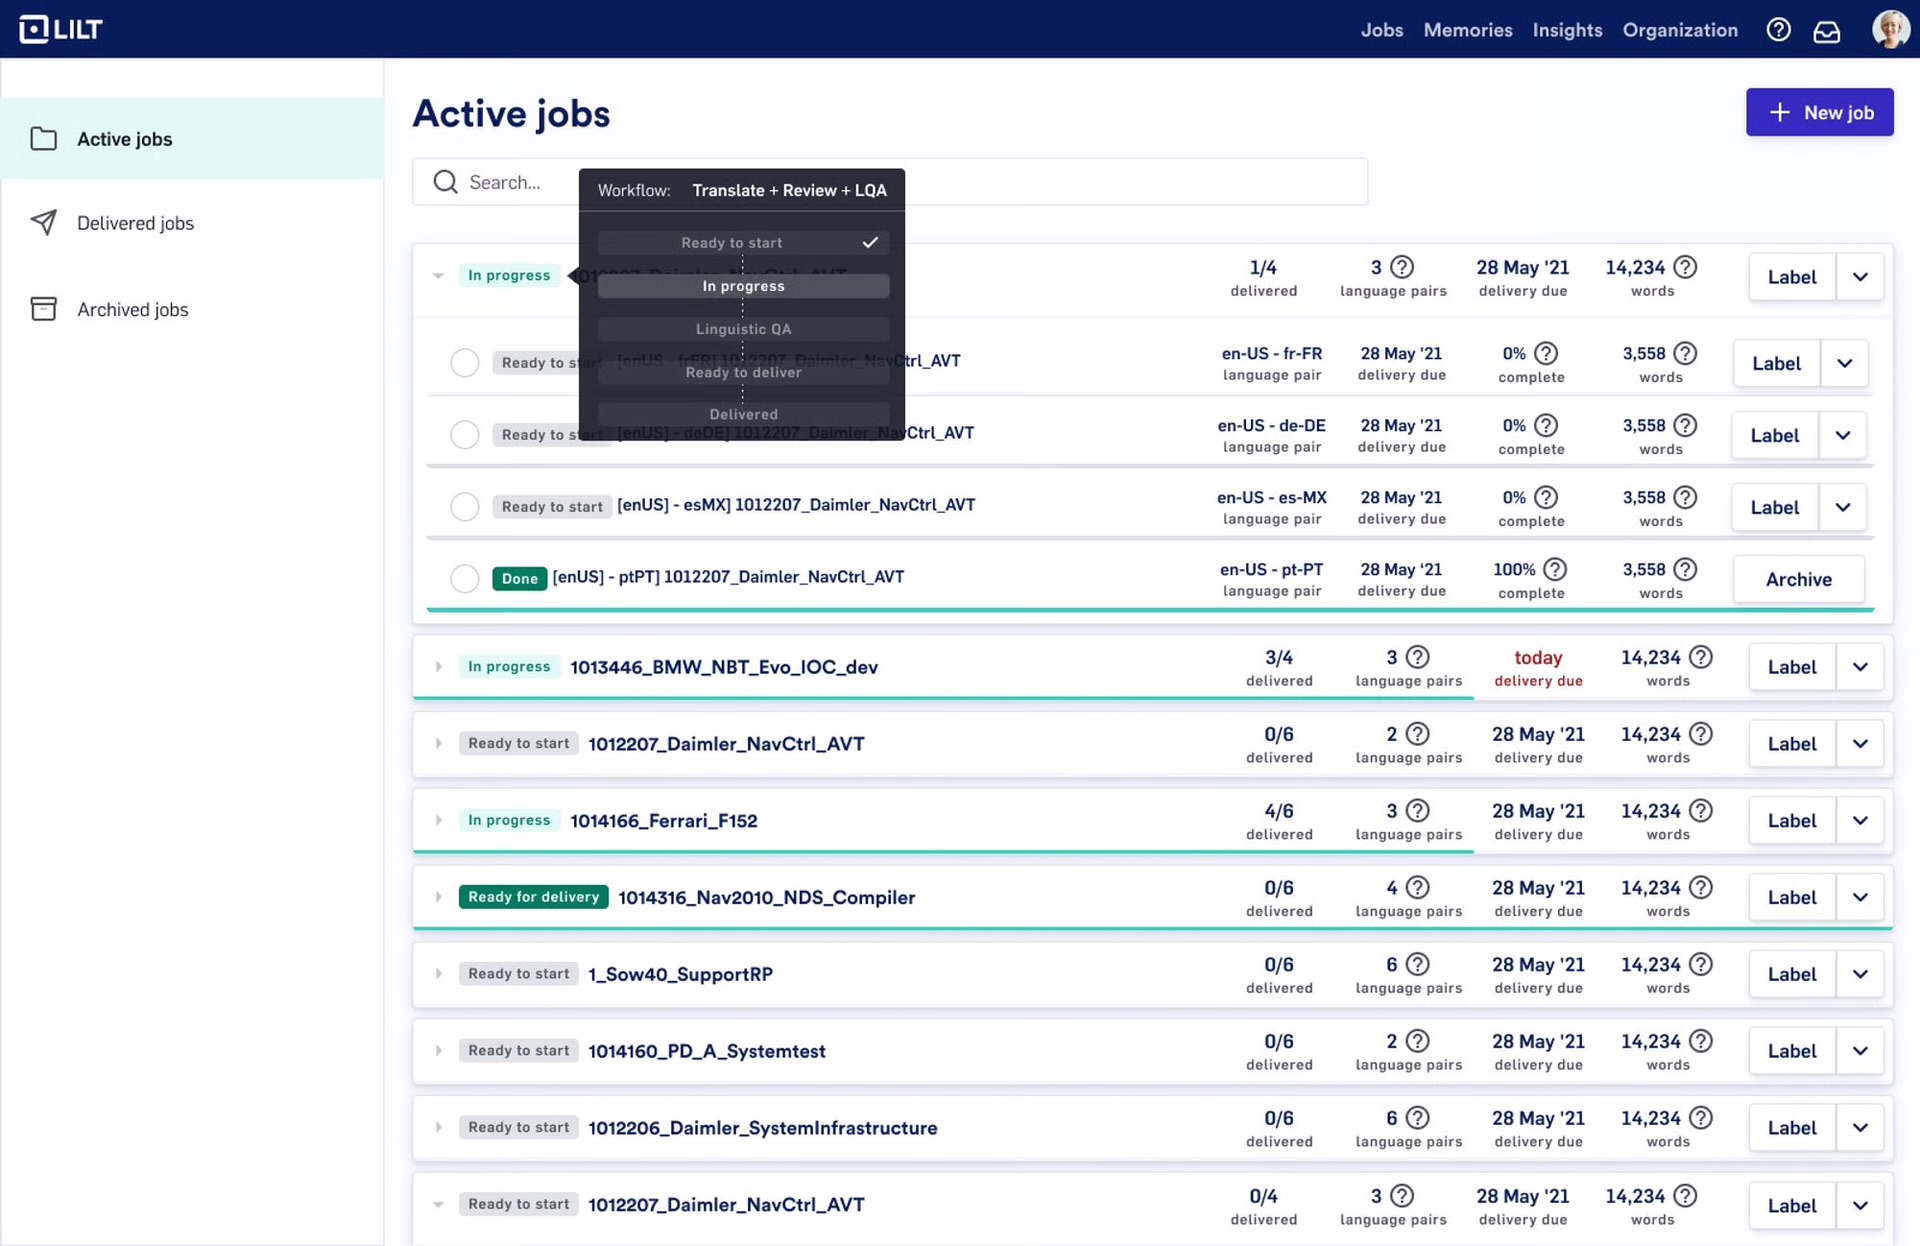
Task: Open the user profile avatar
Action: (1890, 29)
